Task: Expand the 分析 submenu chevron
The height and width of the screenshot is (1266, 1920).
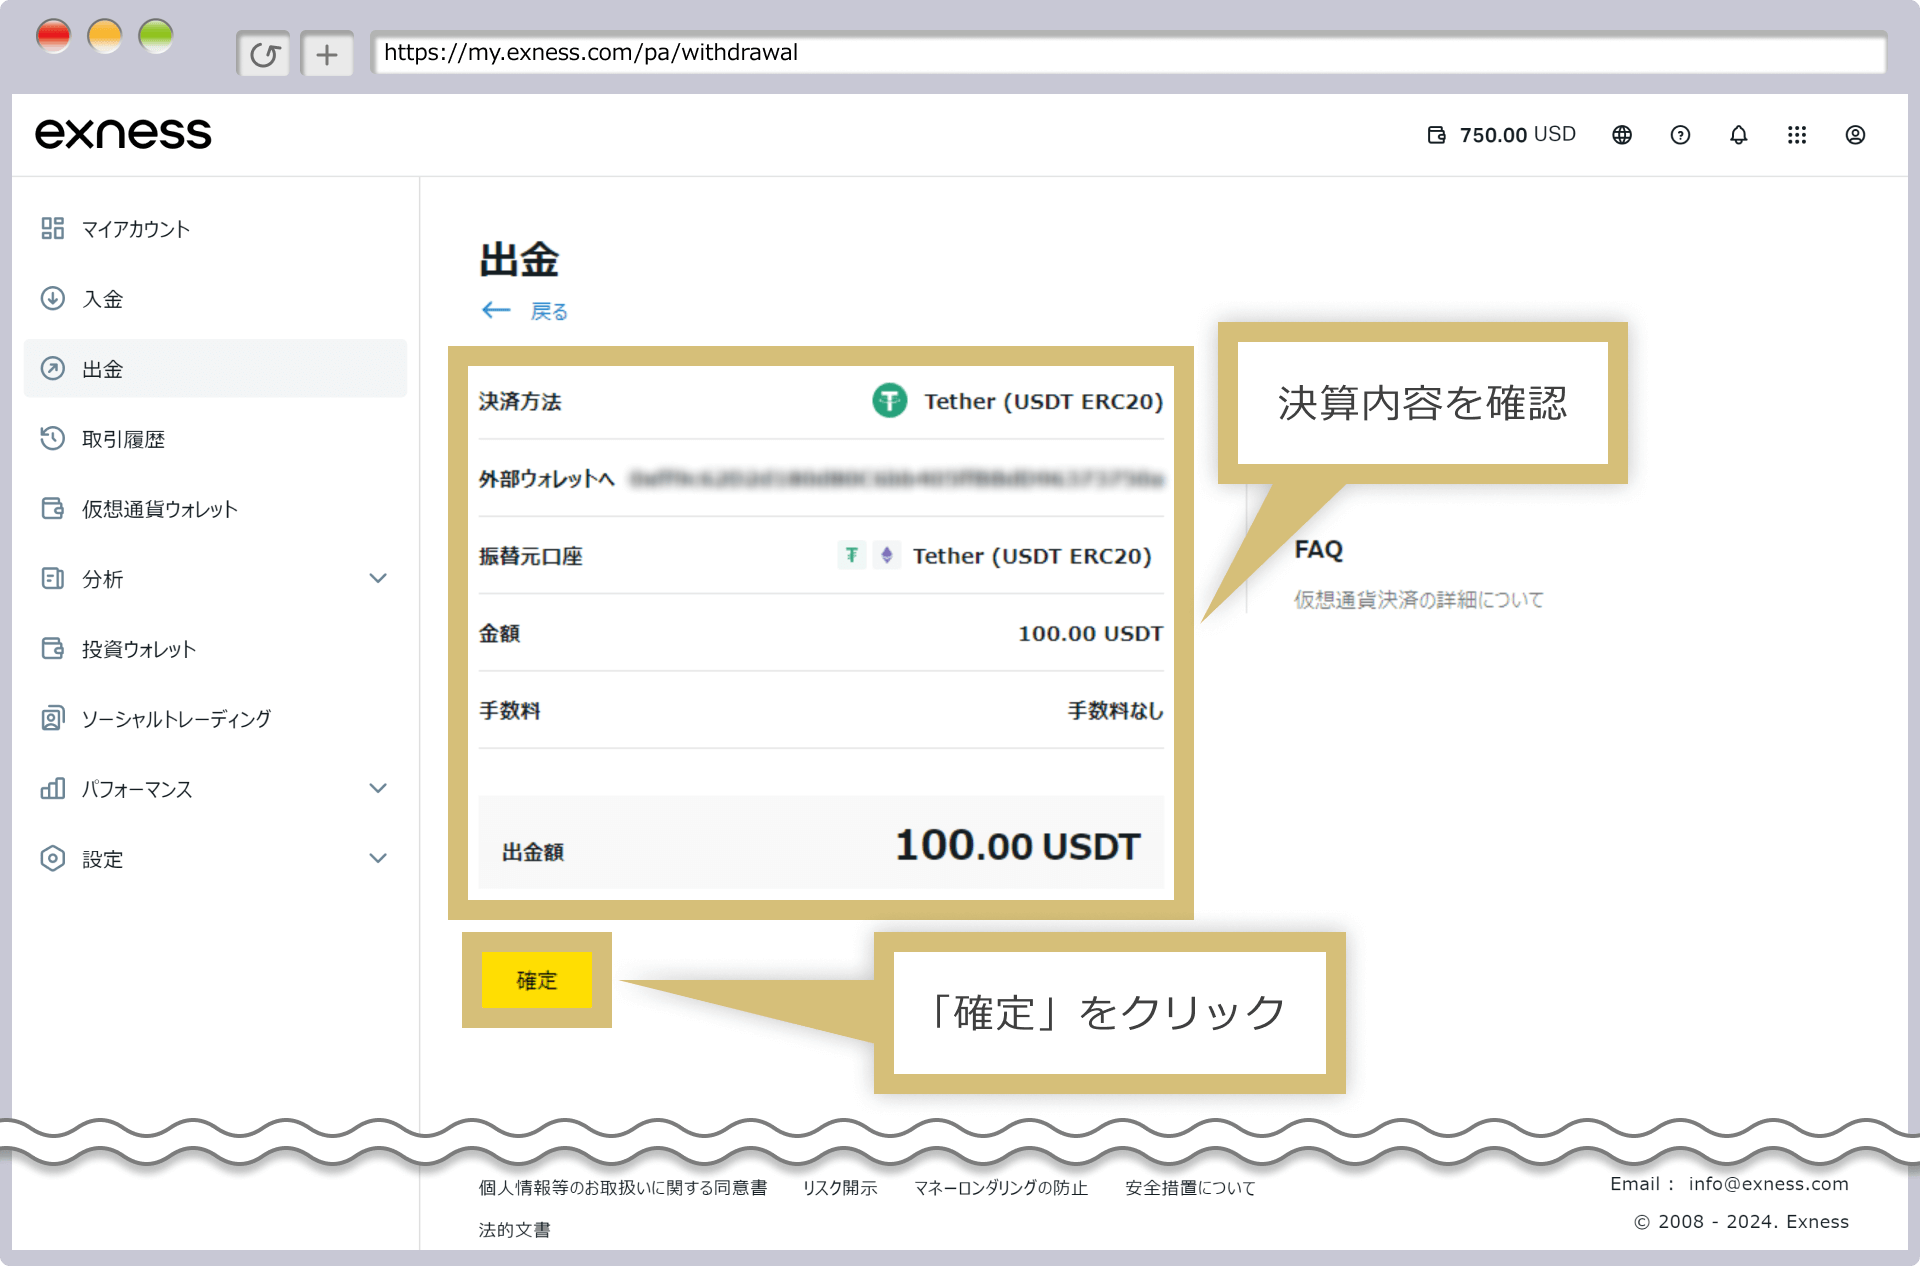Action: (x=378, y=579)
